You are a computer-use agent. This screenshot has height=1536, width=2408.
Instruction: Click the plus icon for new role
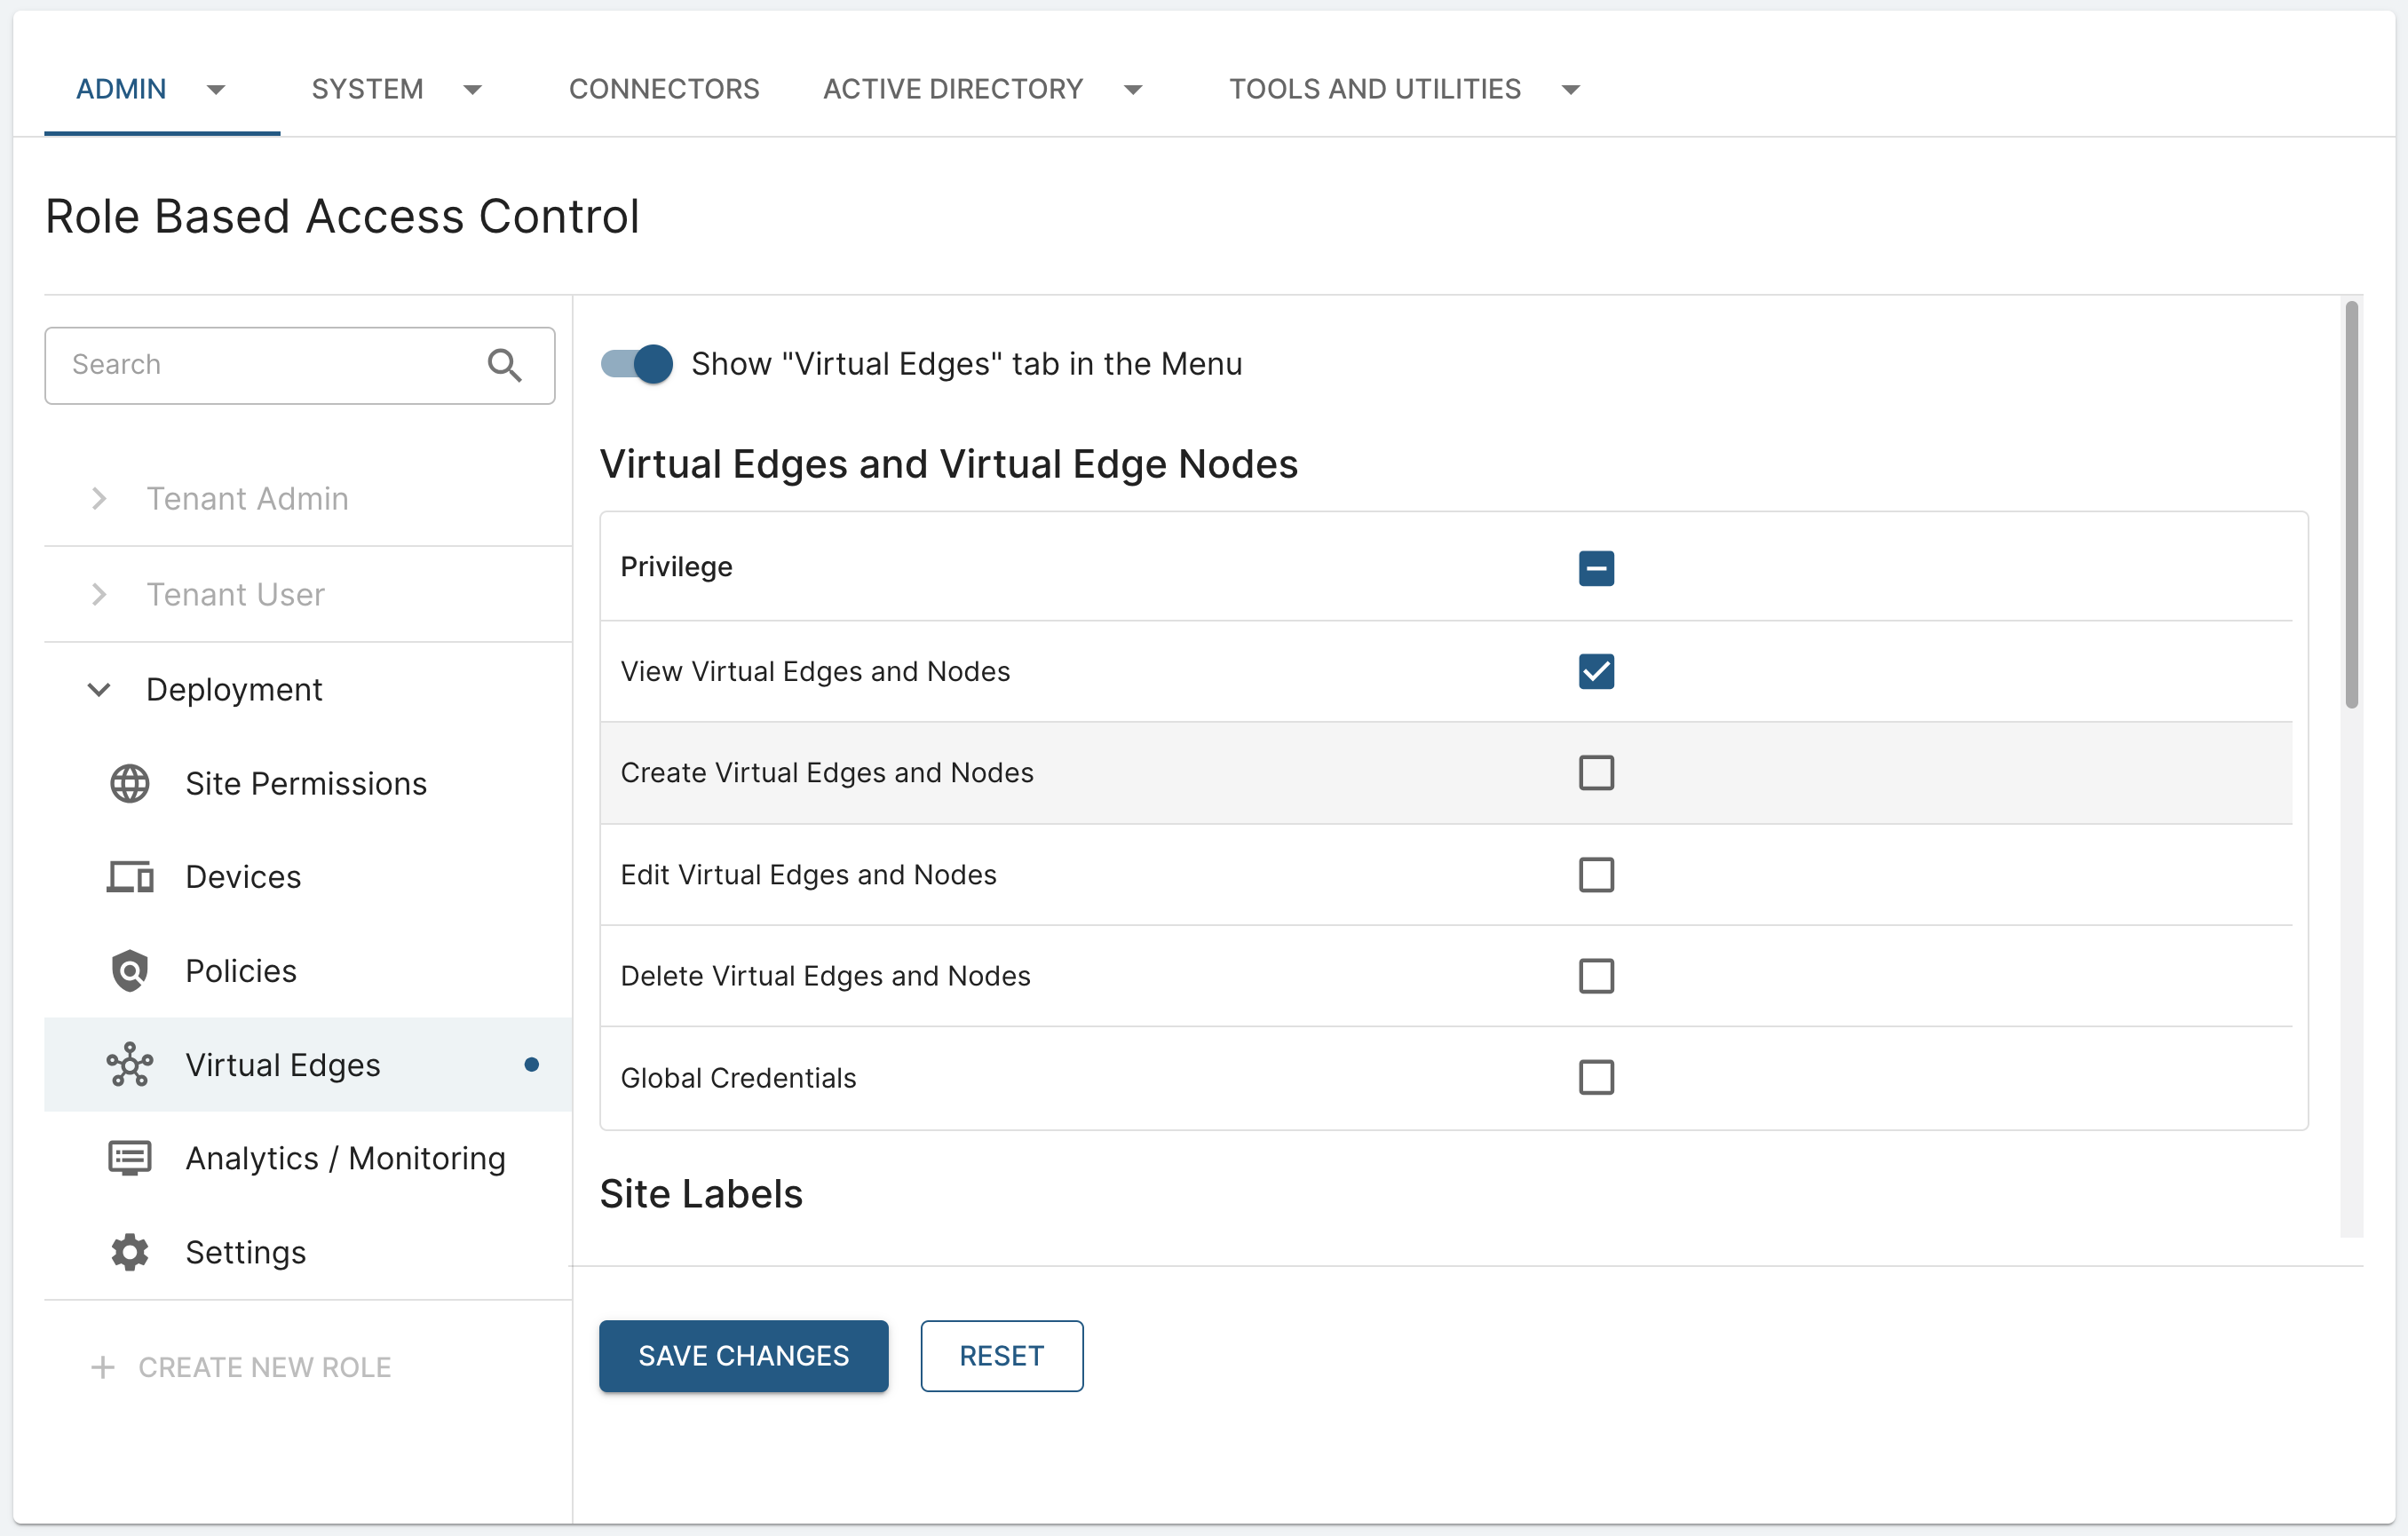pyautogui.click(x=102, y=1367)
